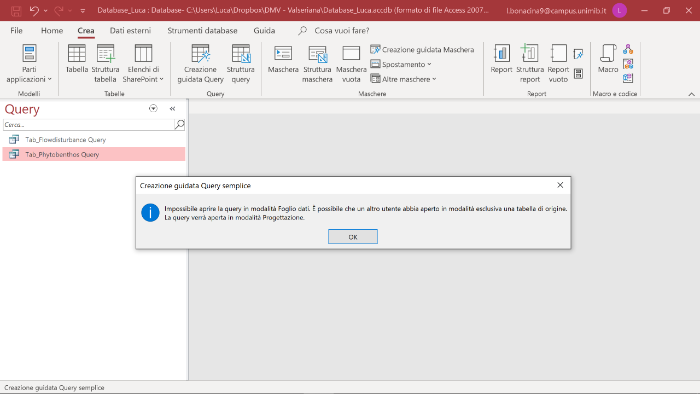This screenshot has height=394, width=700.
Task: Create a new Report
Action: pyautogui.click(x=501, y=59)
